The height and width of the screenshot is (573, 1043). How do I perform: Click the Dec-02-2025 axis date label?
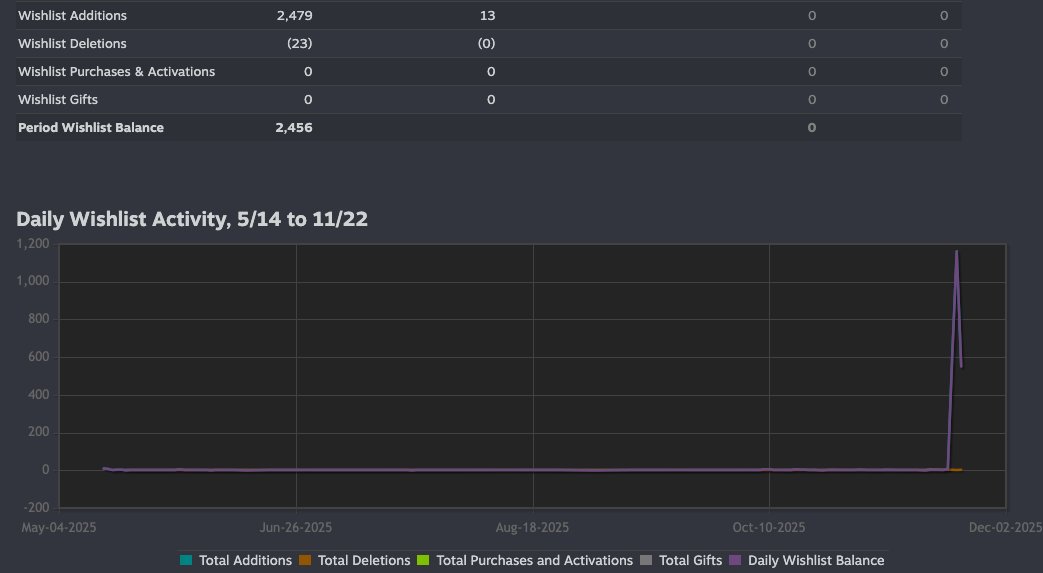[x=1006, y=528]
